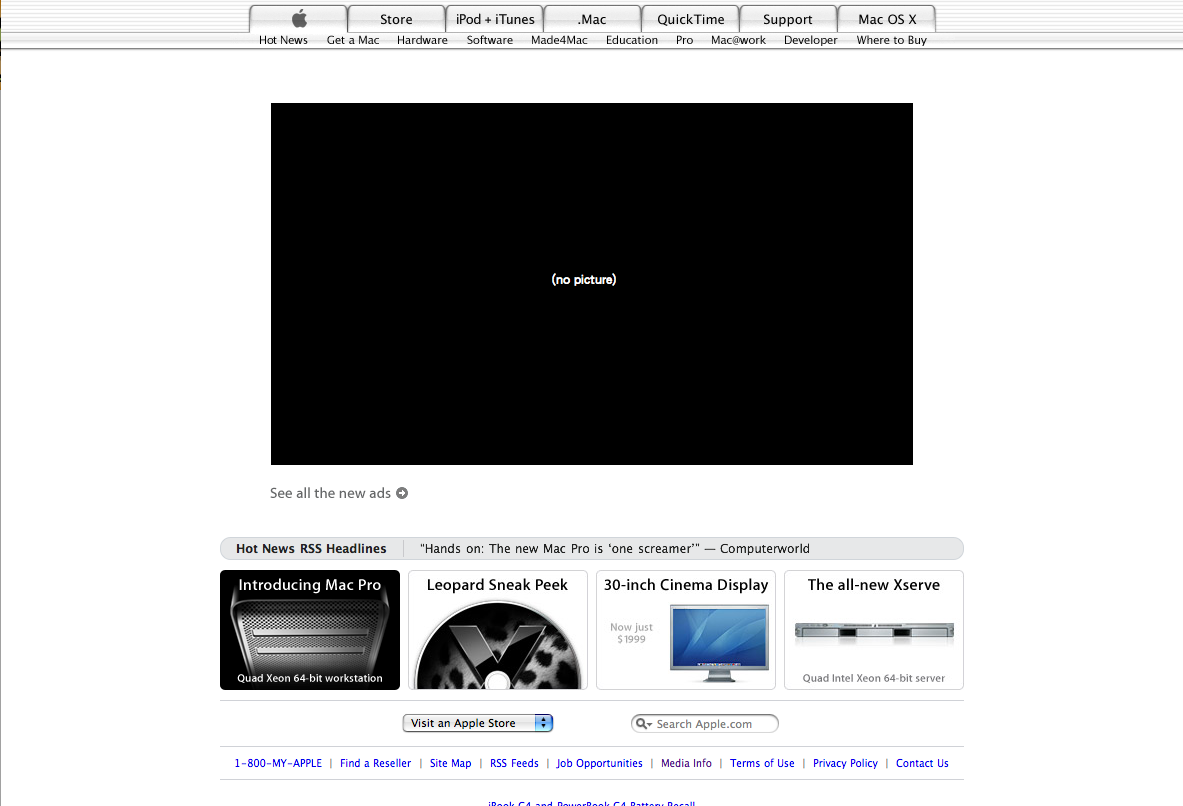Click into the Search Apple.com field
This screenshot has width=1183, height=806.
[705, 724]
